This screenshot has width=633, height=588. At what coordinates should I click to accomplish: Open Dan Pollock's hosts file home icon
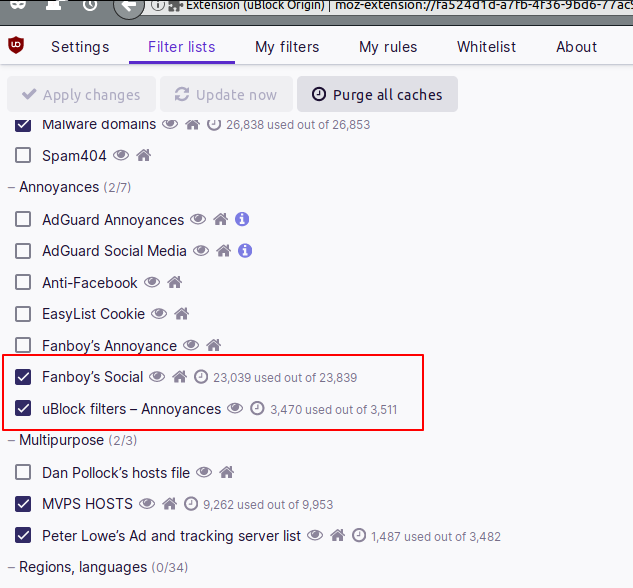tap(226, 472)
